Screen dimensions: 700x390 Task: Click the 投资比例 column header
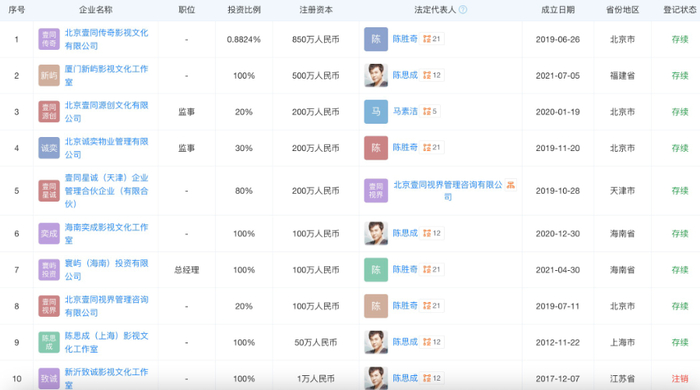(x=244, y=9)
